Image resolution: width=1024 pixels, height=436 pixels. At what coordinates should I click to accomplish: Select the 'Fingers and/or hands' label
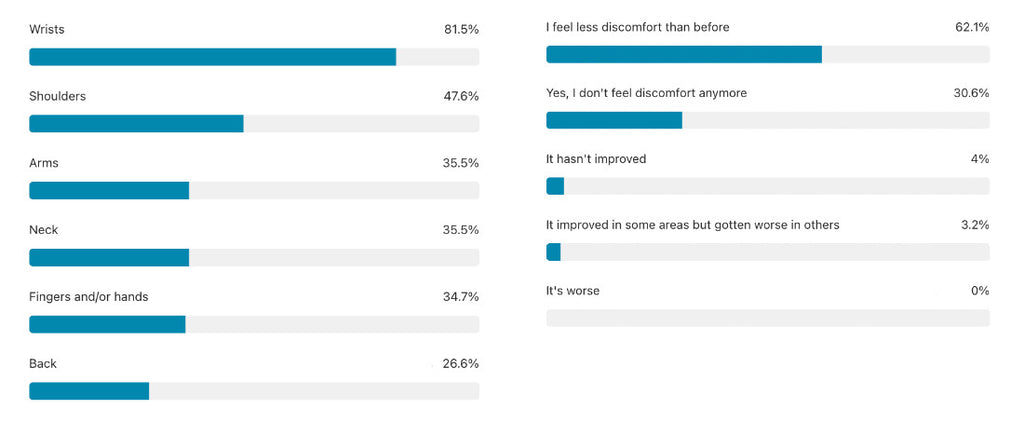point(89,297)
